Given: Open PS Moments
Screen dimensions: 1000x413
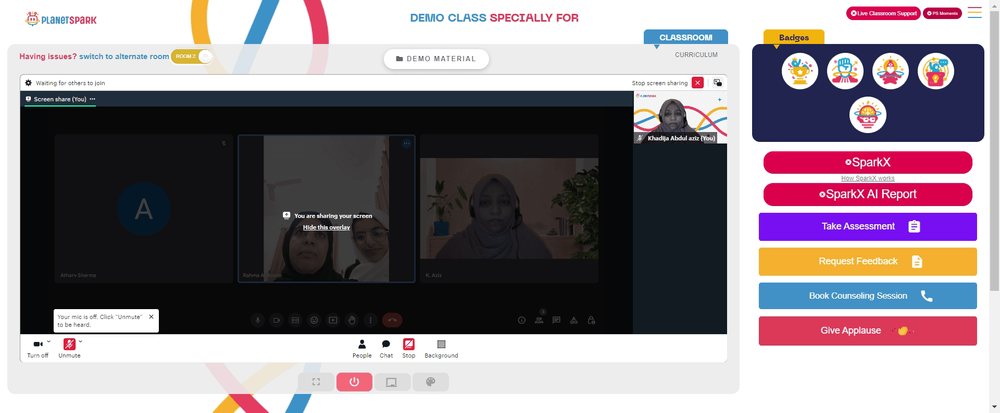Looking at the screenshot, I should pyautogui.click(x=942, y=13).
